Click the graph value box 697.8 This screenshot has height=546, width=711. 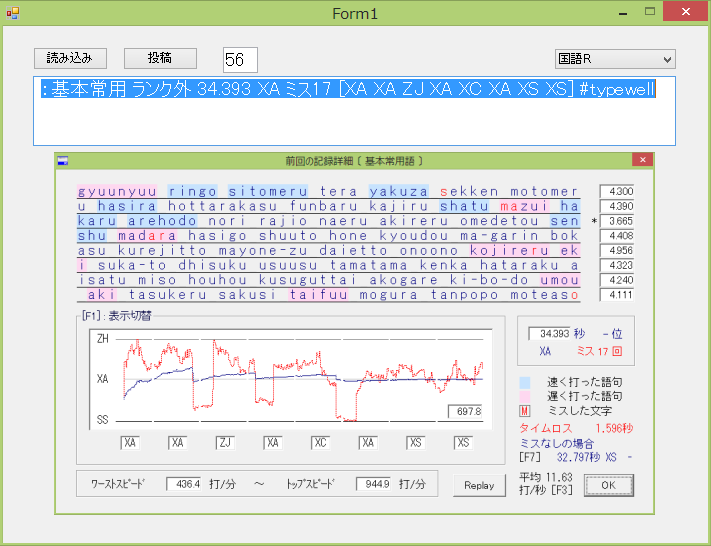465,411
